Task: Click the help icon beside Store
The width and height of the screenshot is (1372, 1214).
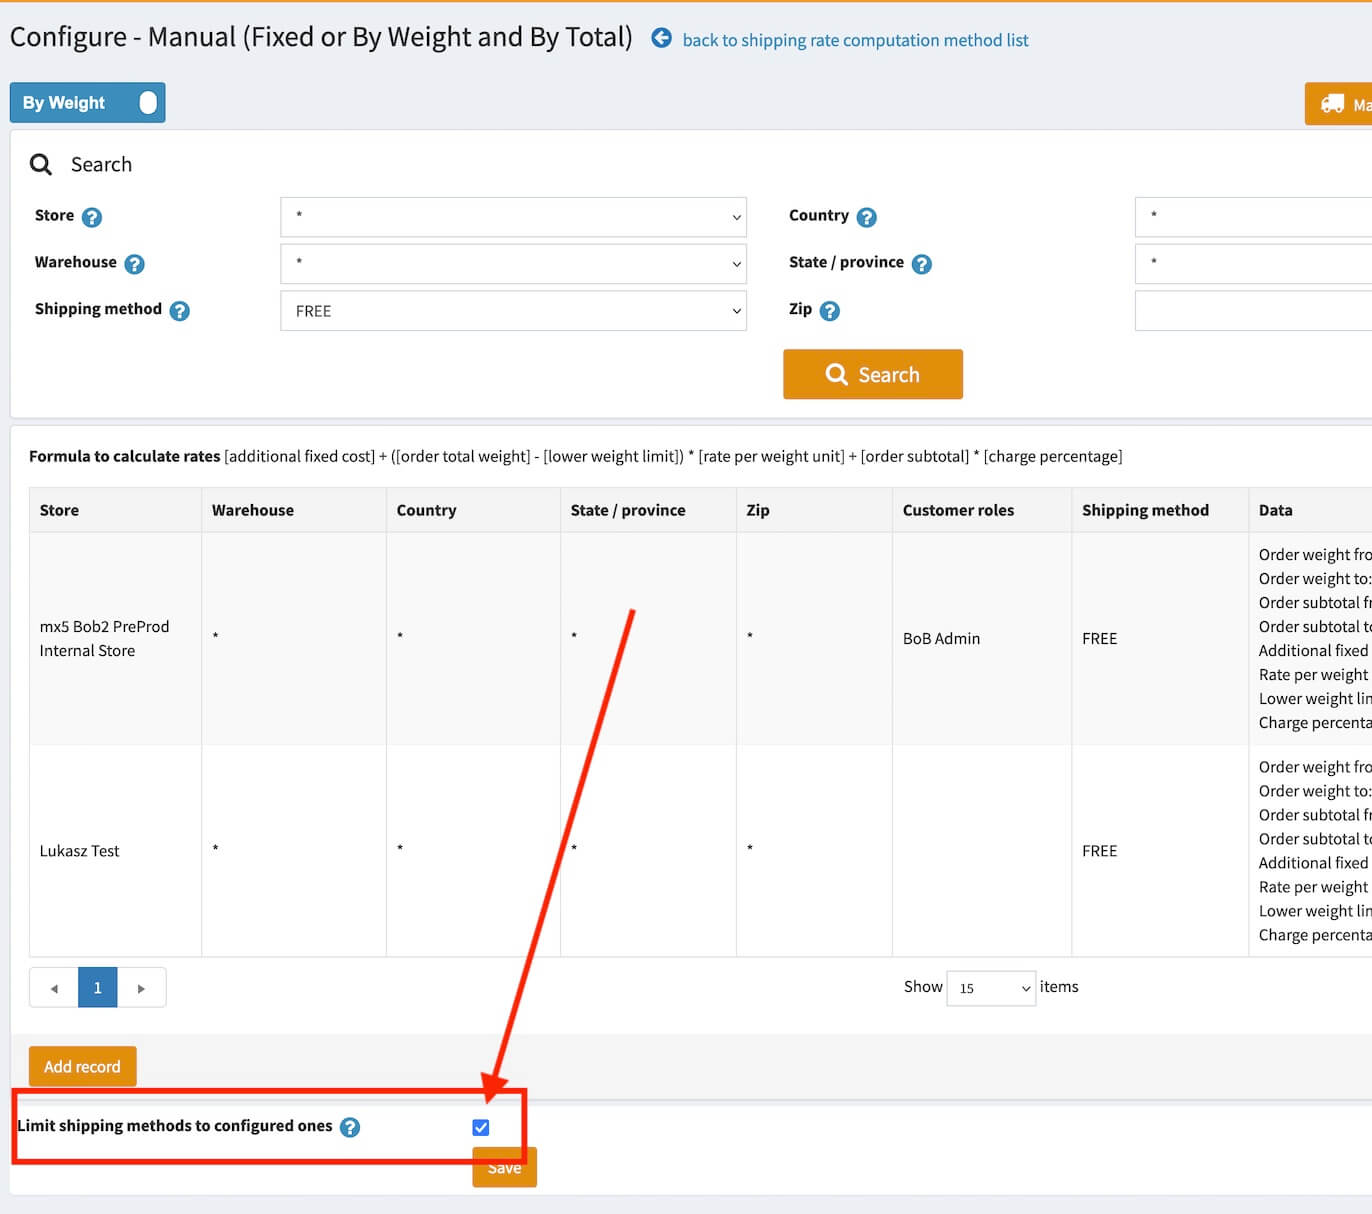Action: (x=92, y=217)
